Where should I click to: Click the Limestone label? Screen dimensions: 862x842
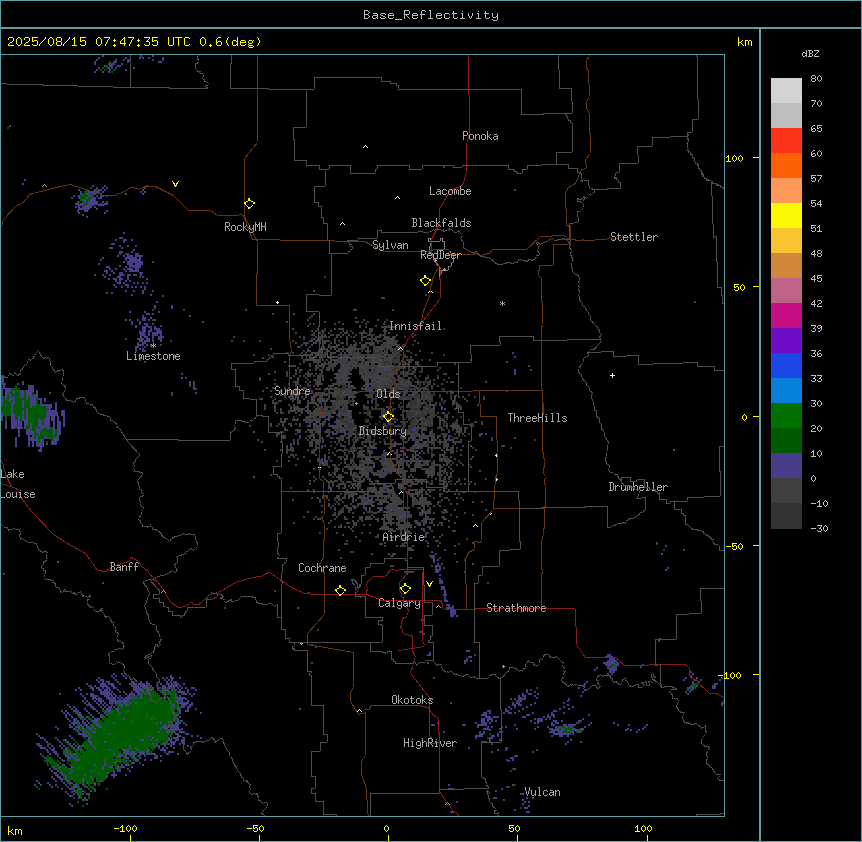[x=153, y=356]
